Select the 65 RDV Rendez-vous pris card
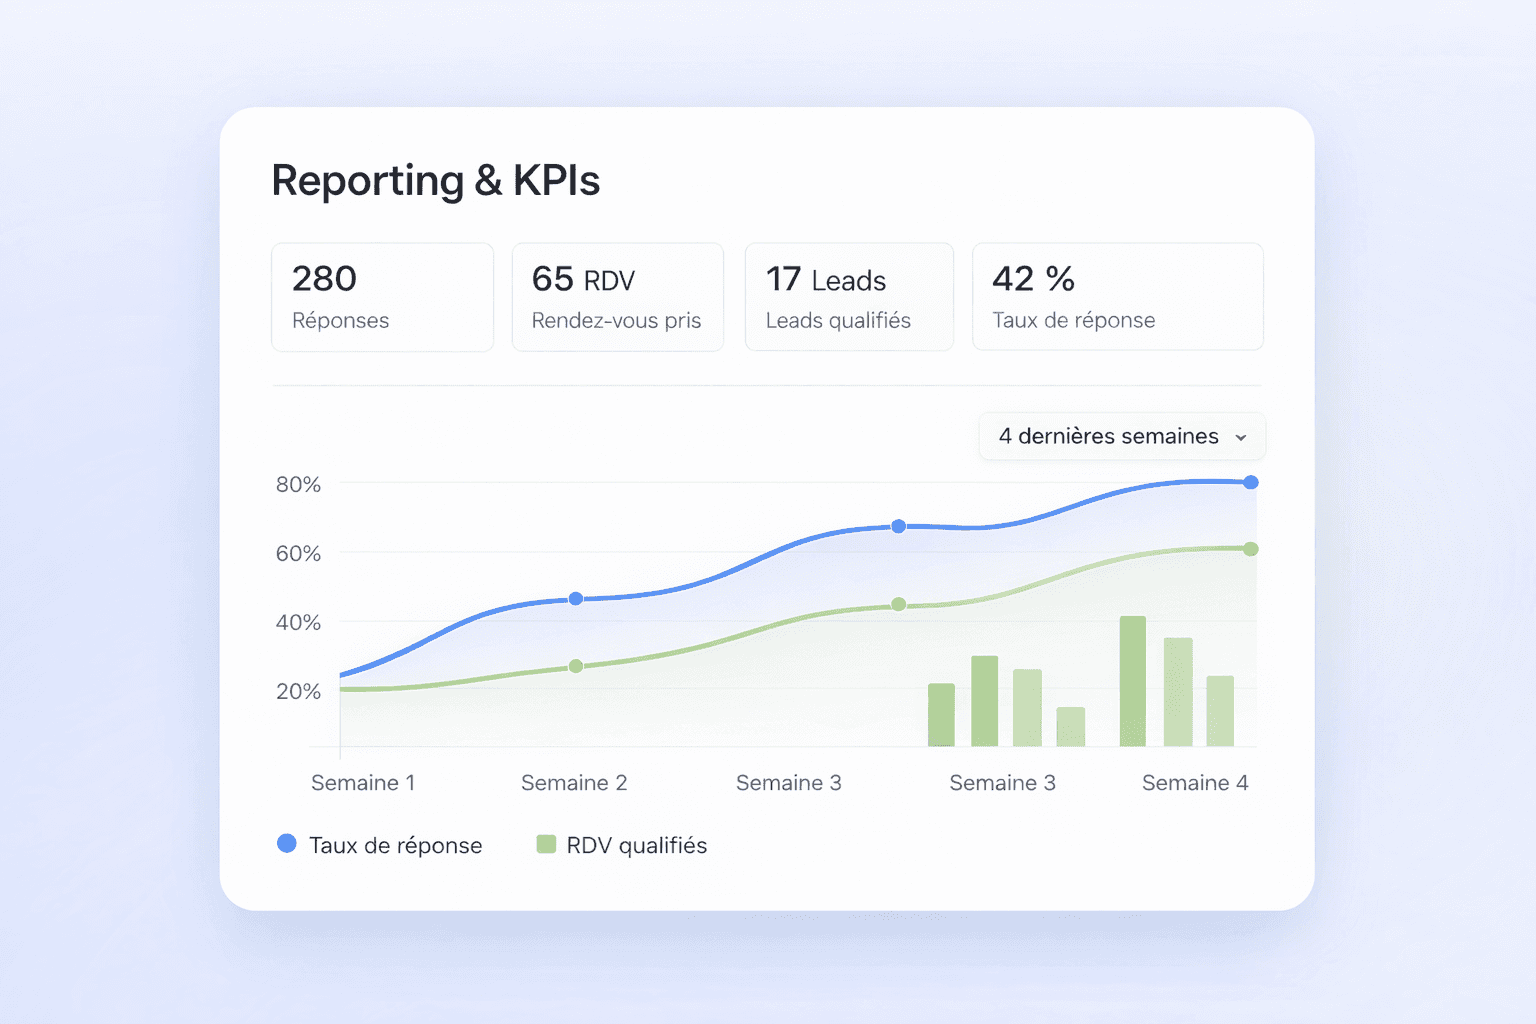The height and width of the screenshot is (1024, 1536). pyautogui.click(x=617, y=297)
